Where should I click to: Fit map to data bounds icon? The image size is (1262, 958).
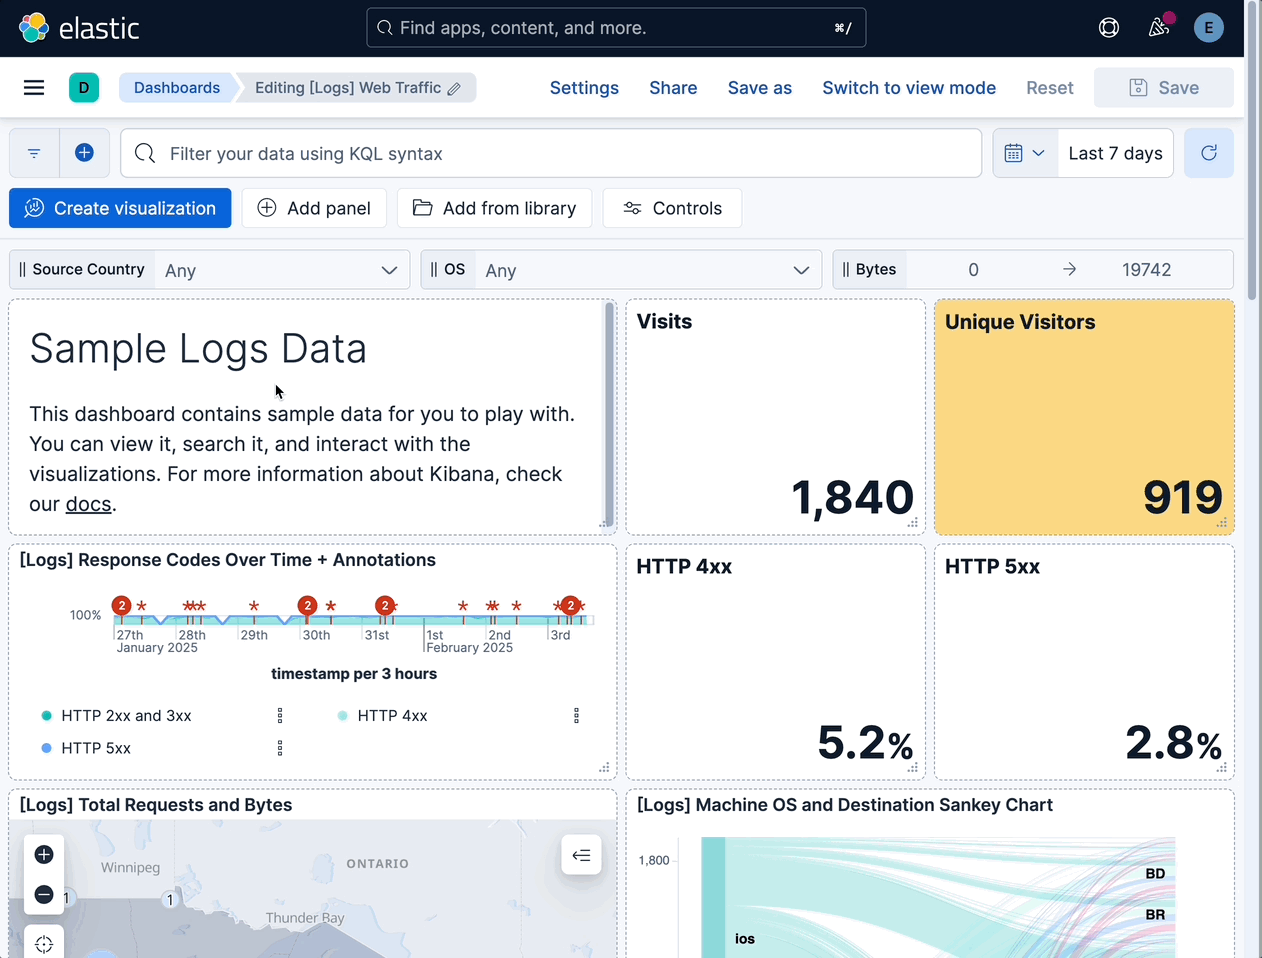tap(44, 943)
